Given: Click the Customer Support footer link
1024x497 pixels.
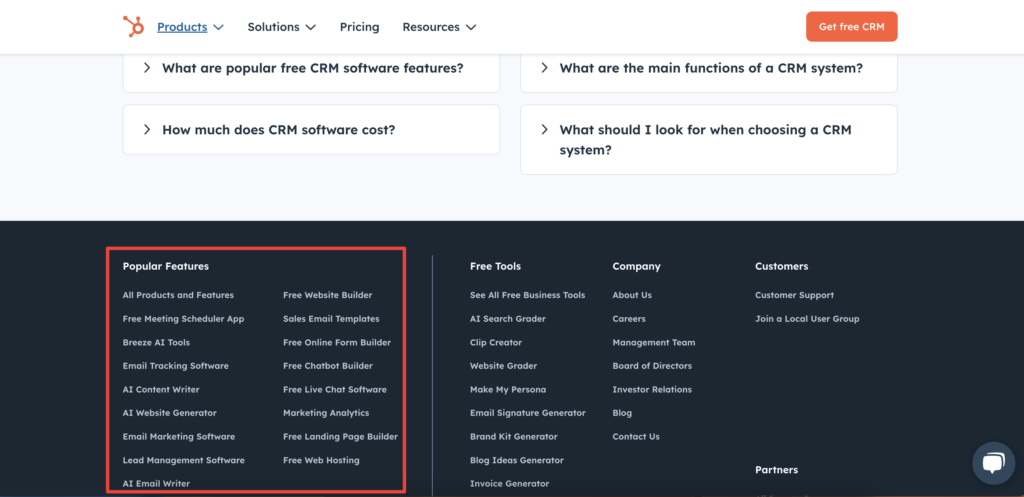Looking at the screenshot, I should tap(794, 295).
